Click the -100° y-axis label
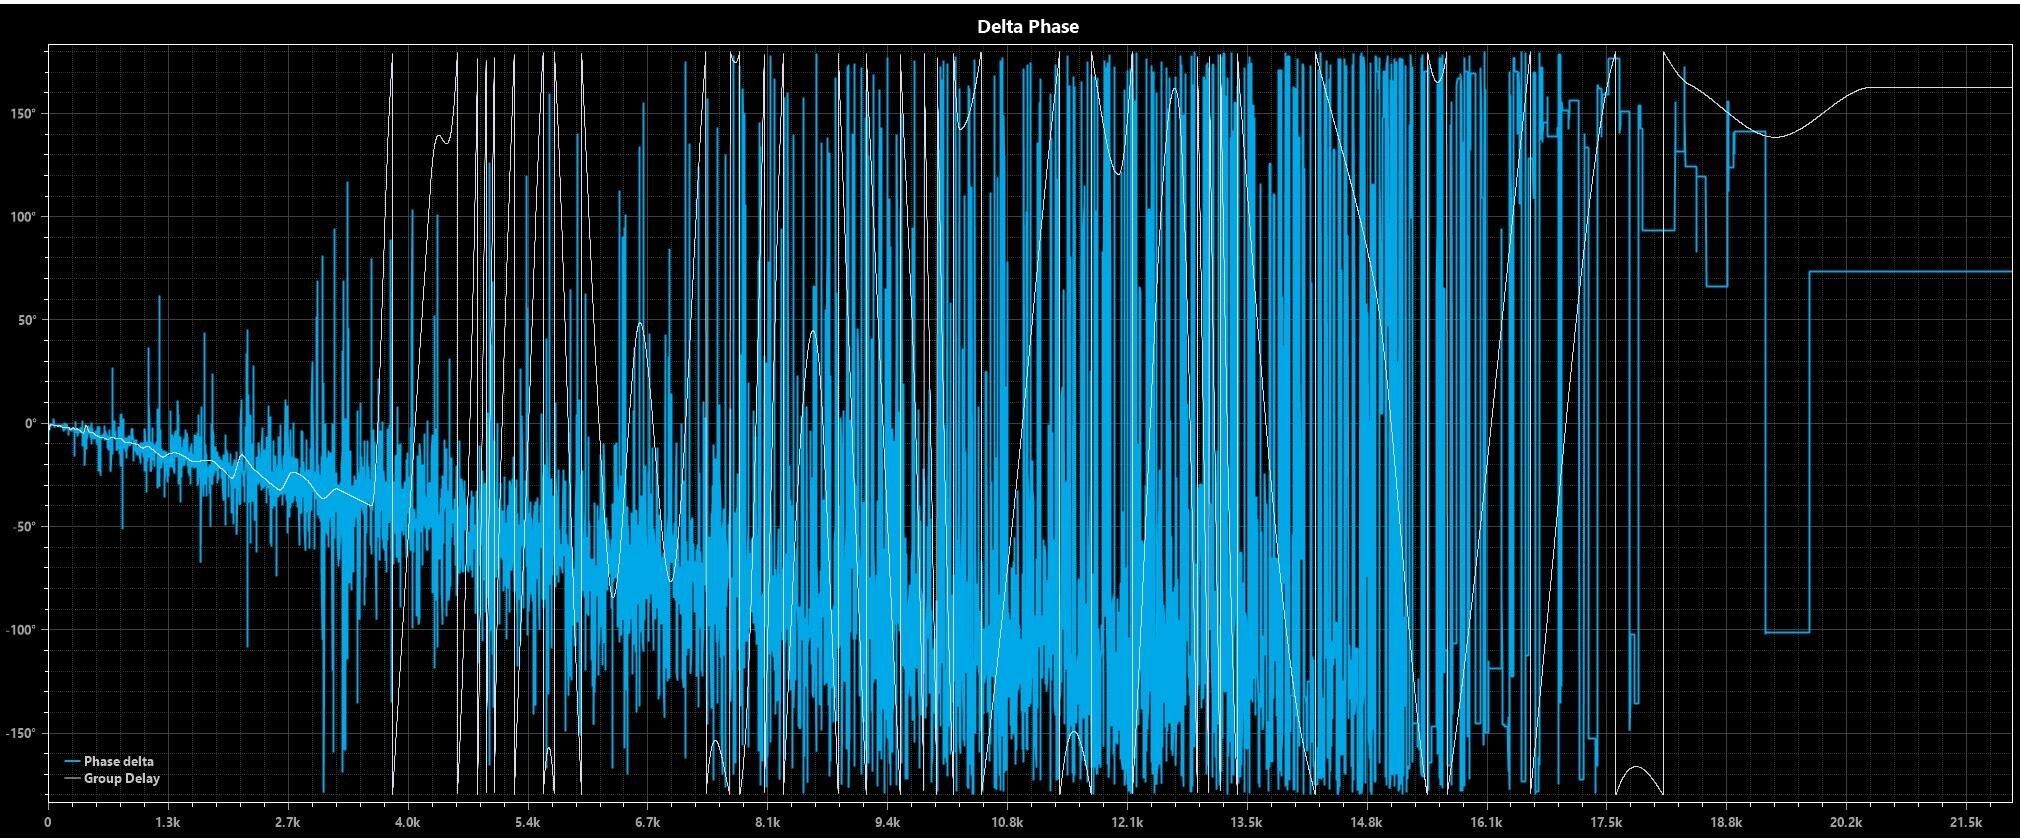Screen dimensions: 2020x839 click(x=22, y=630)
